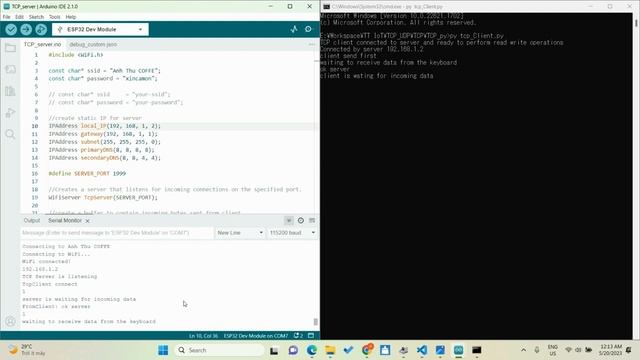Click 'TCP Server is listening' serial line
The width and height of the screenshot is (640, 360).
(x=60, y=277)
